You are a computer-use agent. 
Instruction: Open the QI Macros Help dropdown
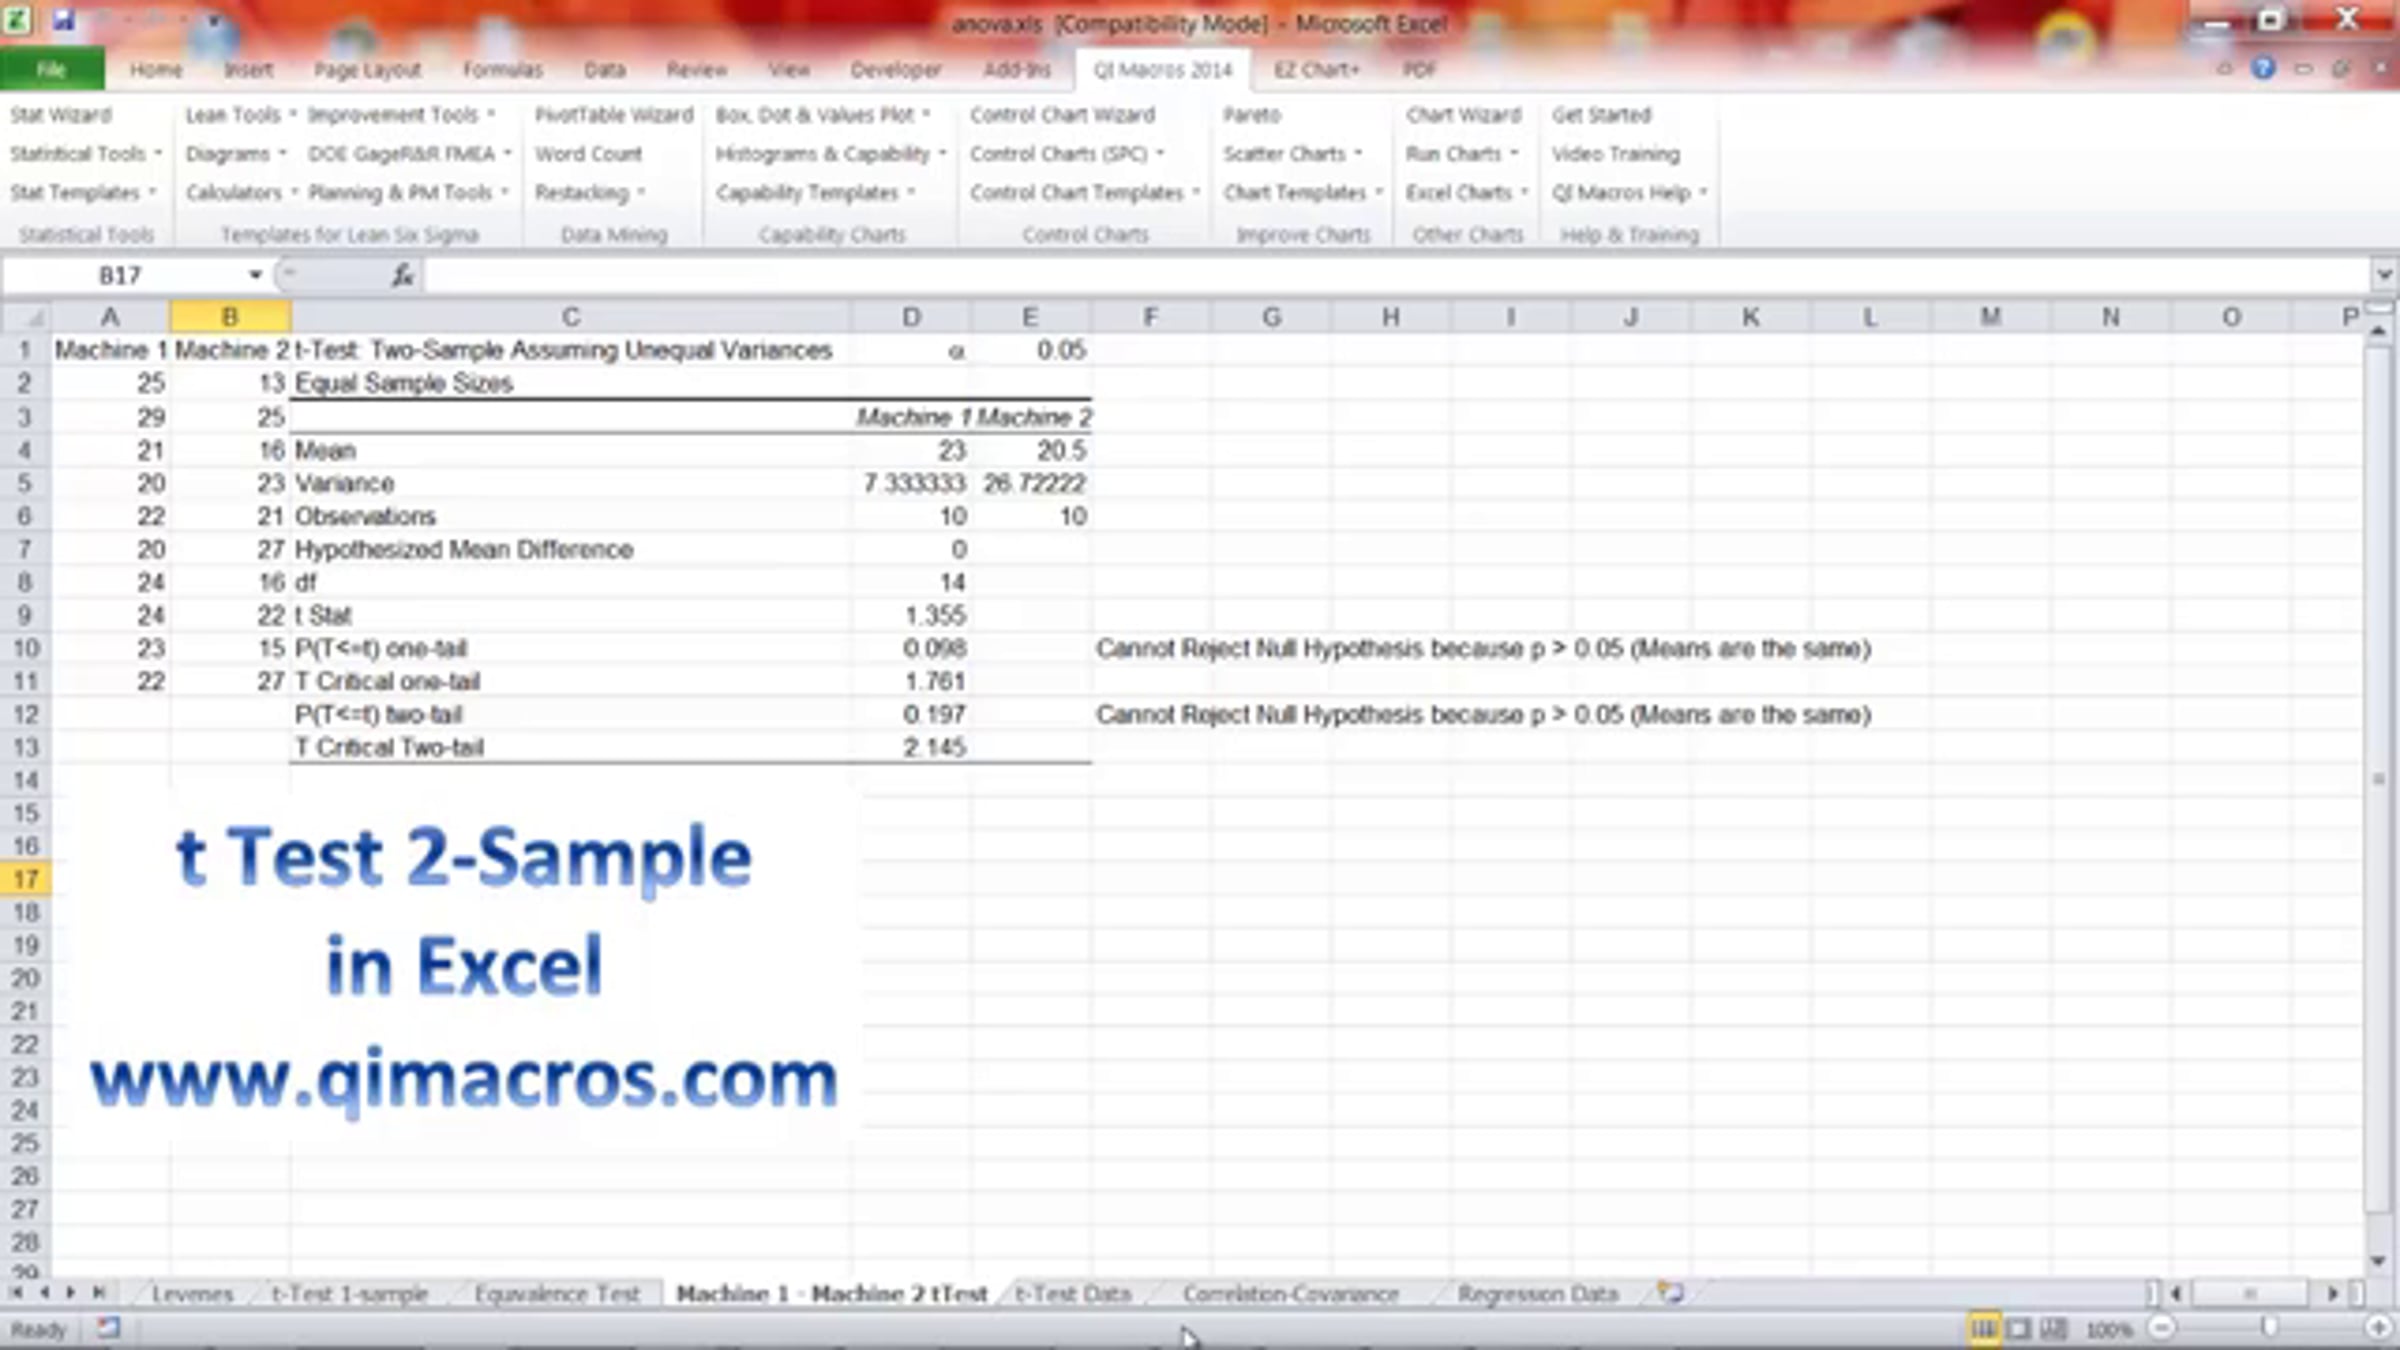click(x=1629, y=192)
